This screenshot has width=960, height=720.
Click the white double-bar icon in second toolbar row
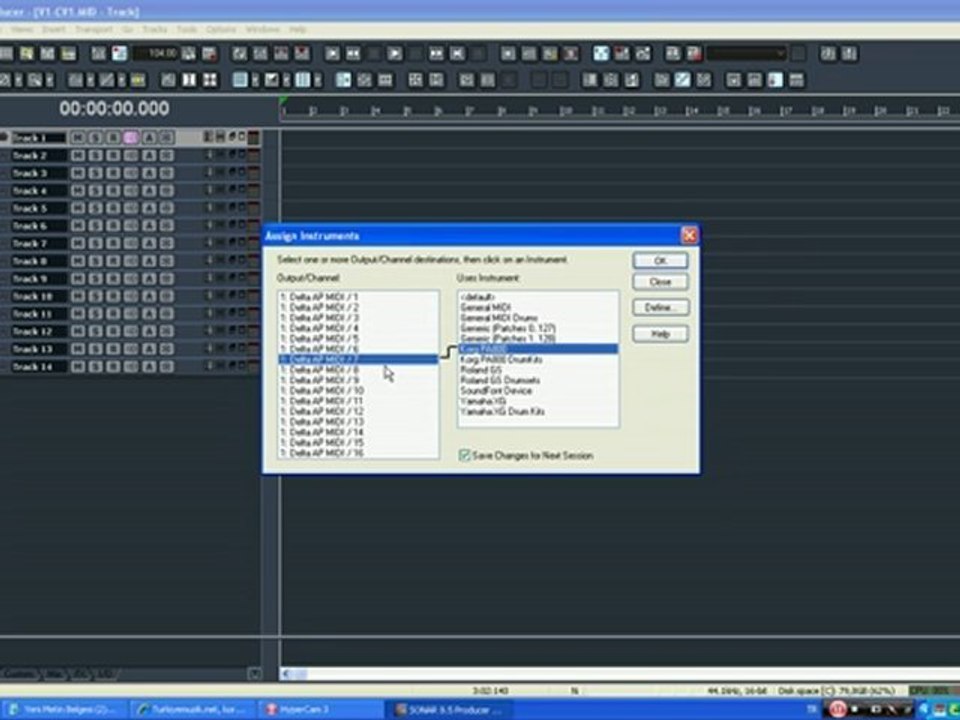click(189, 80)
